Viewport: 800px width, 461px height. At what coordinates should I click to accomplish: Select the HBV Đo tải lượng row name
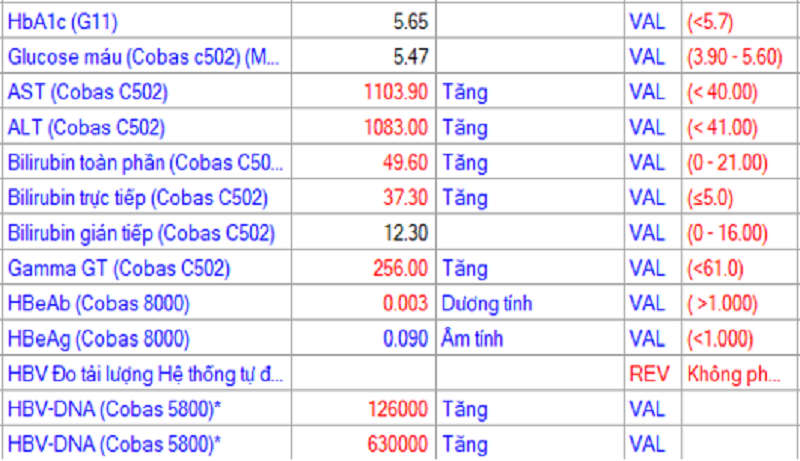[x=145, y=375]
